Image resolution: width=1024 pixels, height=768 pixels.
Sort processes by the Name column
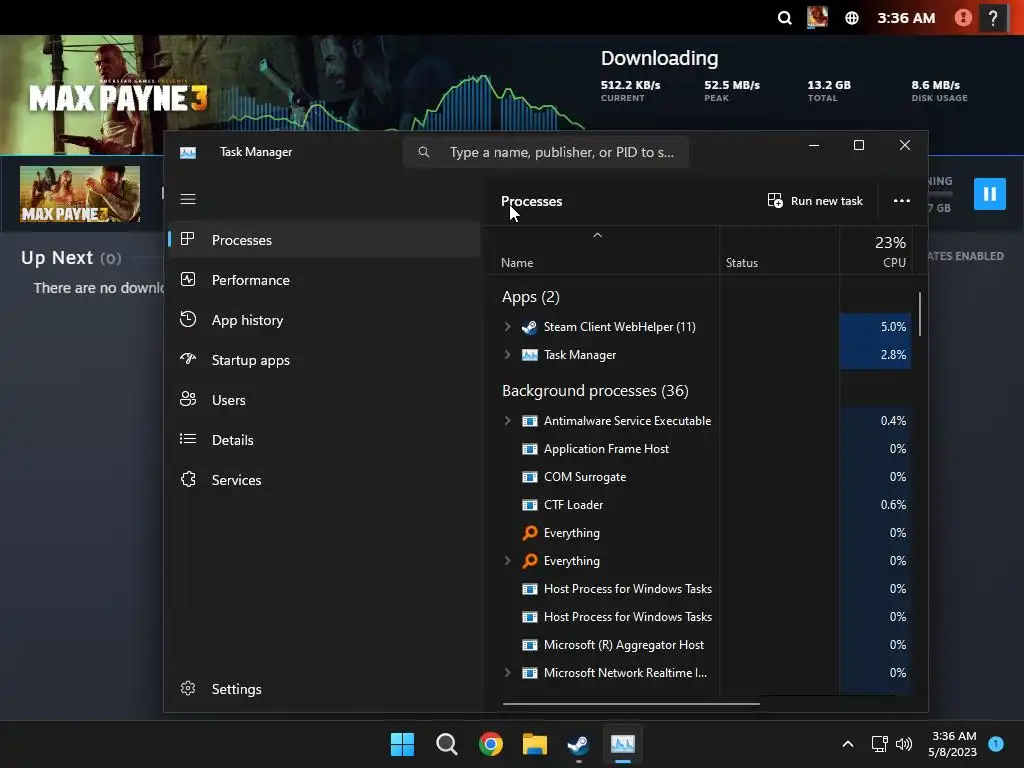[x=517, y=263]
